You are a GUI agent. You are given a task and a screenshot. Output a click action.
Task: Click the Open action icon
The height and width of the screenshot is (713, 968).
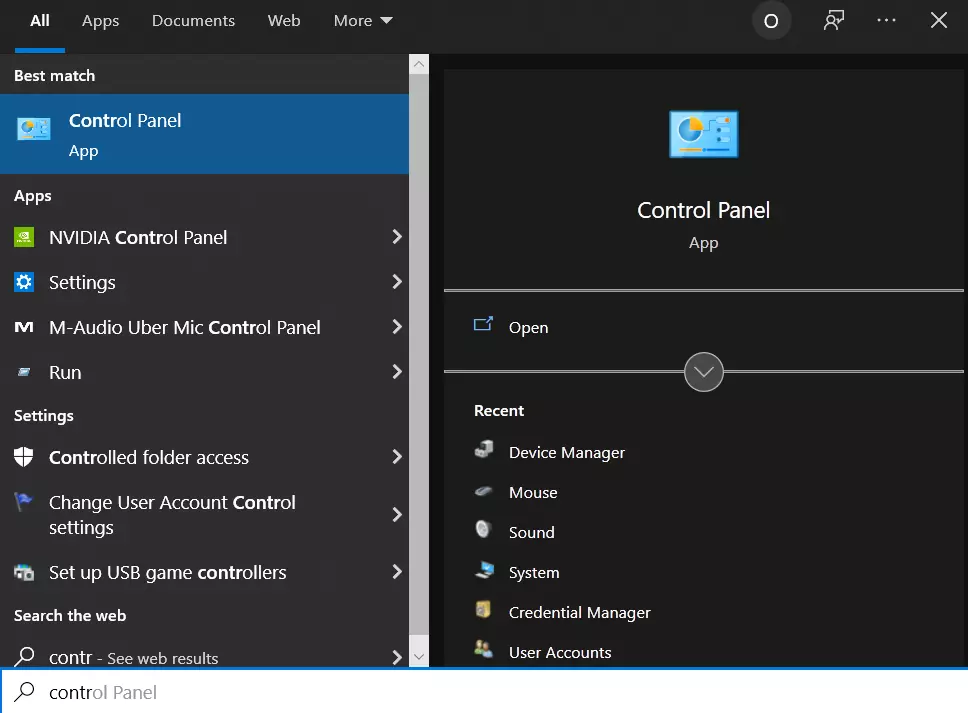point(483,324)
